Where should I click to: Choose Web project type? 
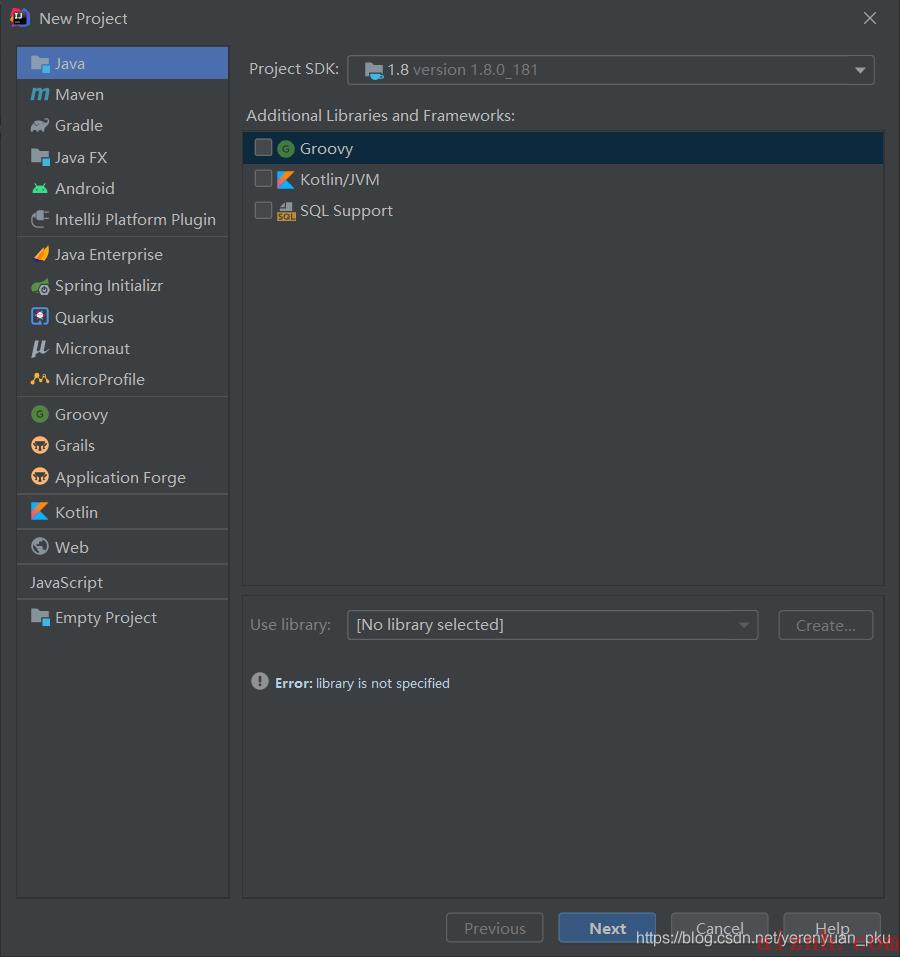pyautogui.click(x=123, y=547)
